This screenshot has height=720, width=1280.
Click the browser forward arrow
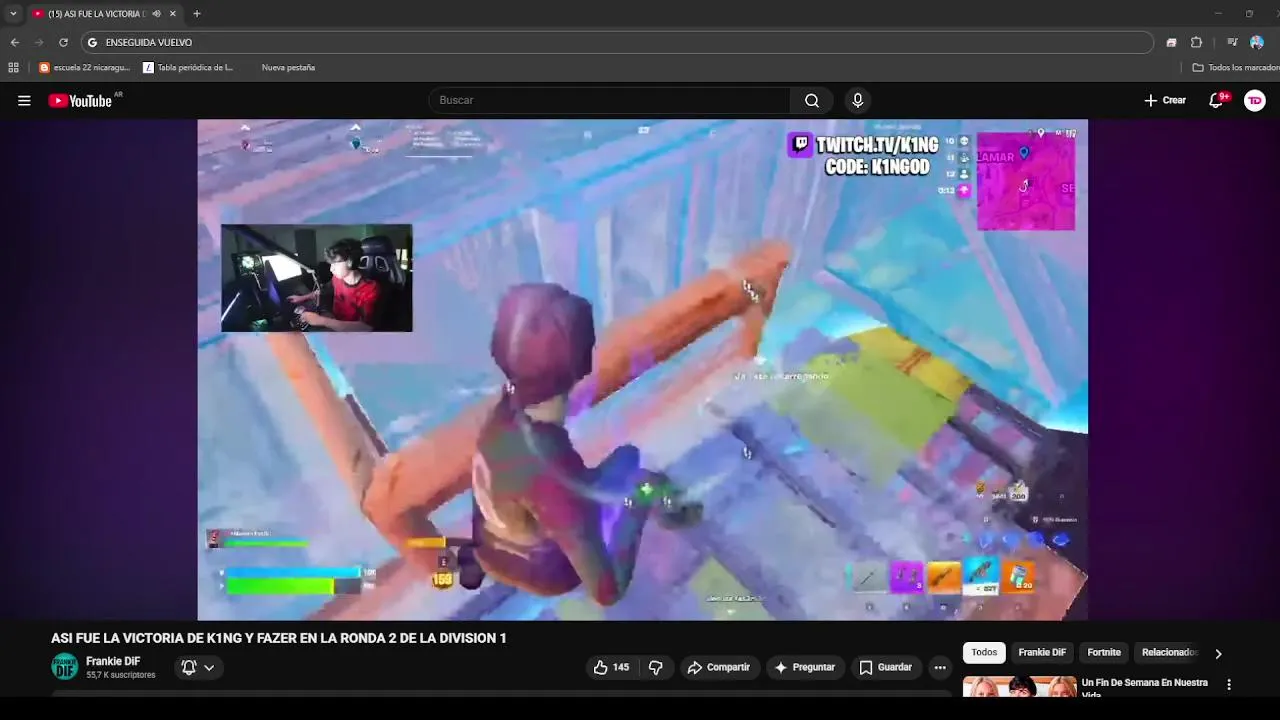[39, 42]
